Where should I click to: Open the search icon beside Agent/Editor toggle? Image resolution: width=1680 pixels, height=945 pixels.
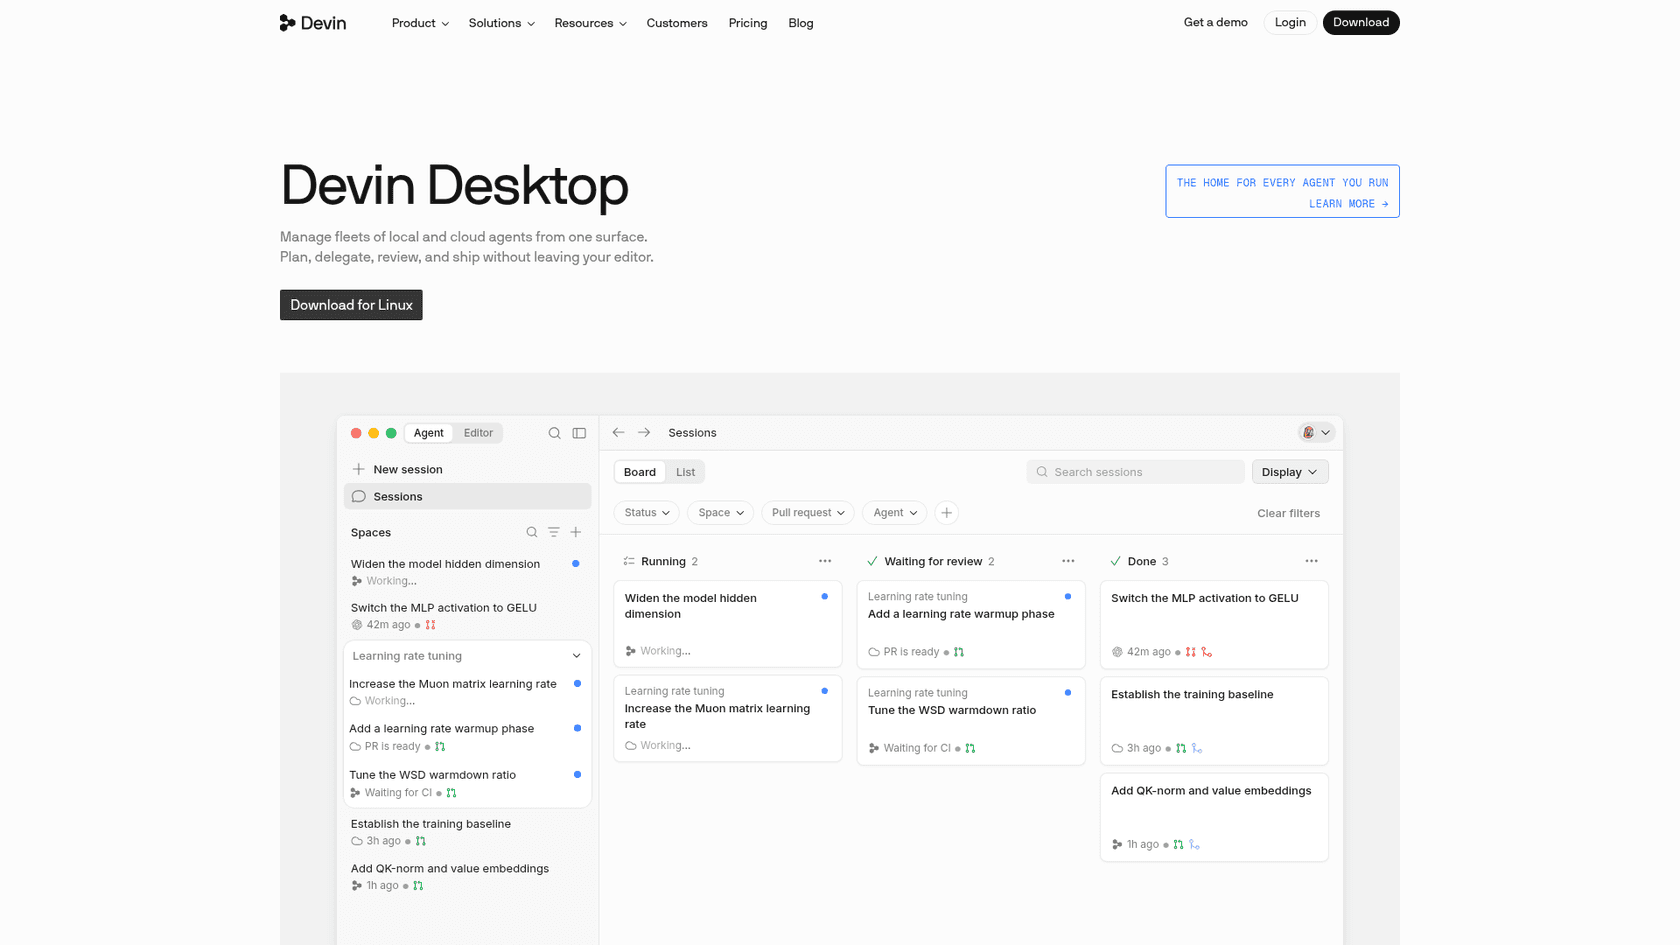click(554, 433)
